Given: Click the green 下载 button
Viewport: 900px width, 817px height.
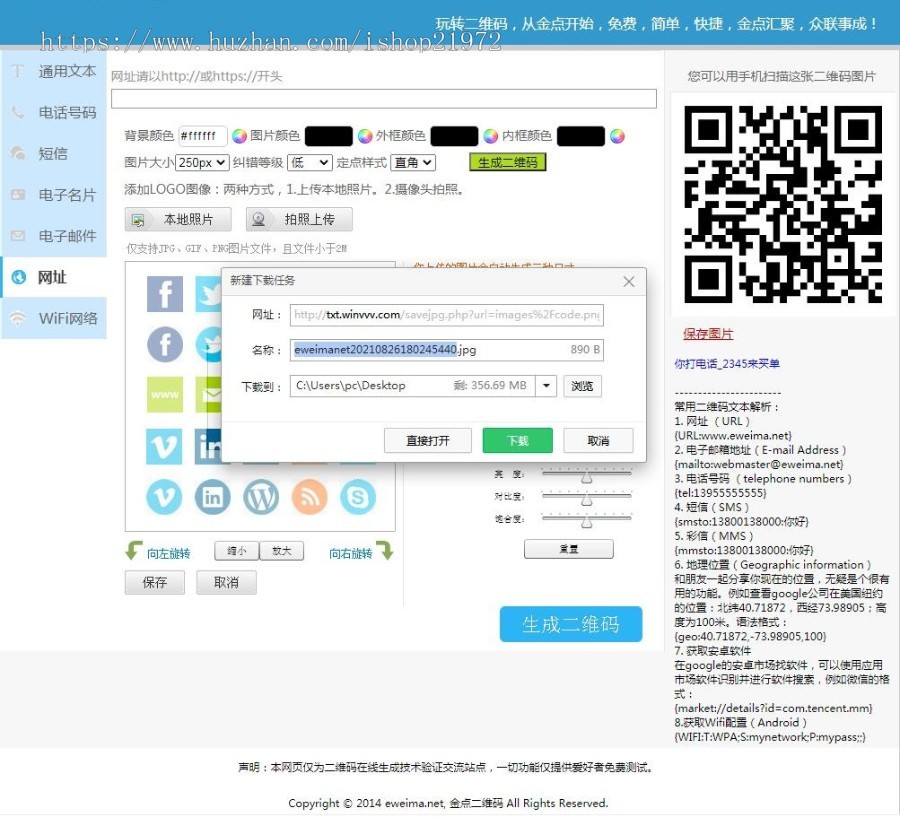Looking at the screenshot, I should (x=518, y=440).
